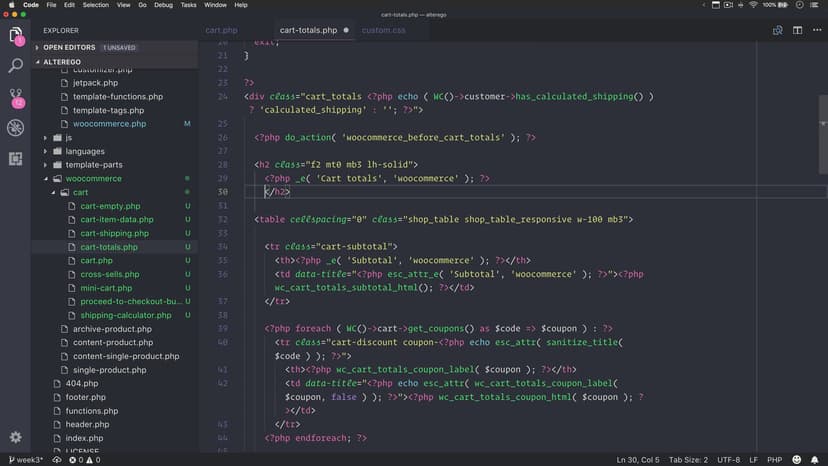Switch to the cart.php tab
Image resolution: width=828 pixels, height=466 pixels.
click(221, 30)
